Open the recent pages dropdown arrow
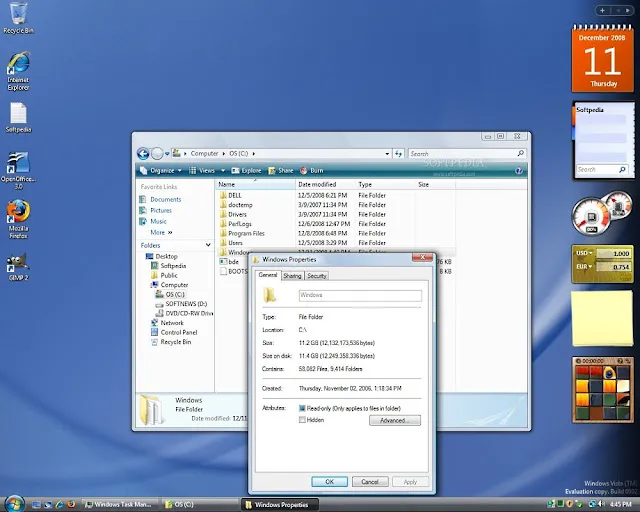Image resolution: width=640 pixels, height=512 pixels. click(167, 154)
